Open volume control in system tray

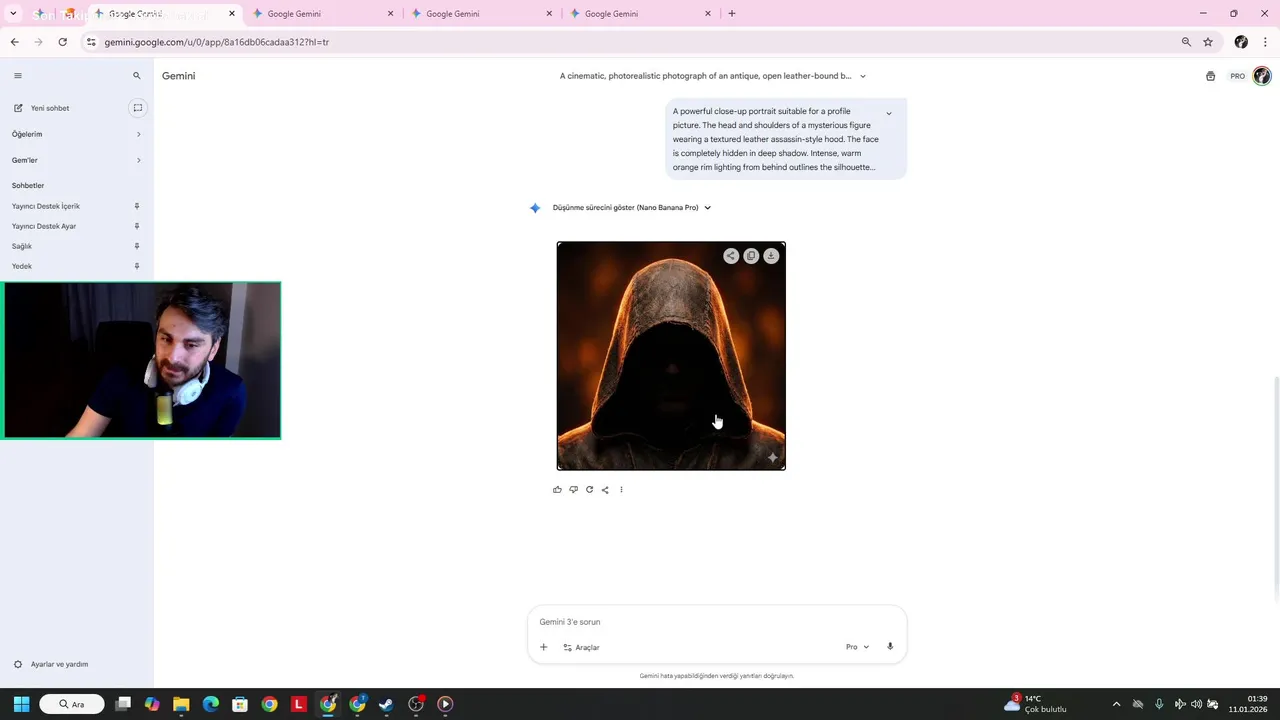1196,704
